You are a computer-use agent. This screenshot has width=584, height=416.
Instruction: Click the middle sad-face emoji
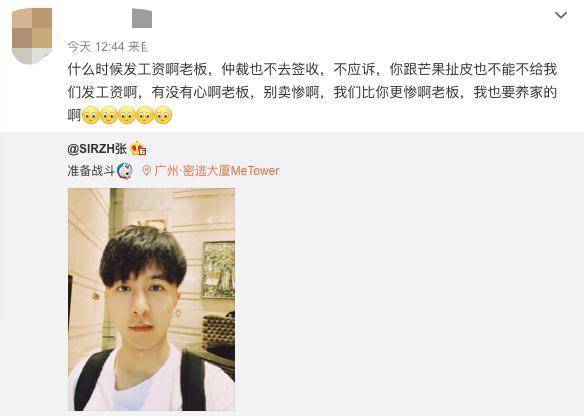[127, 115]
